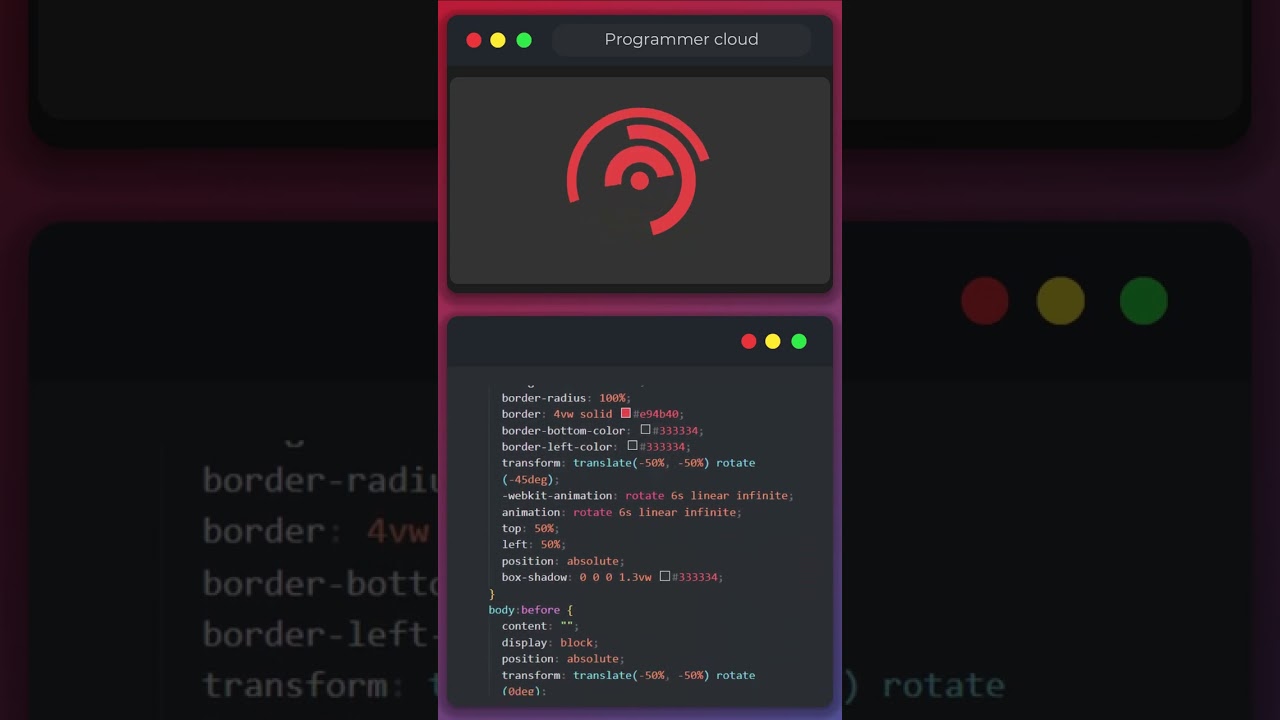Click the red close dot in Programmer cloud window
The height and width of the screenshot is (720, 1280).
pyautogui.click(x=474, y=40)
